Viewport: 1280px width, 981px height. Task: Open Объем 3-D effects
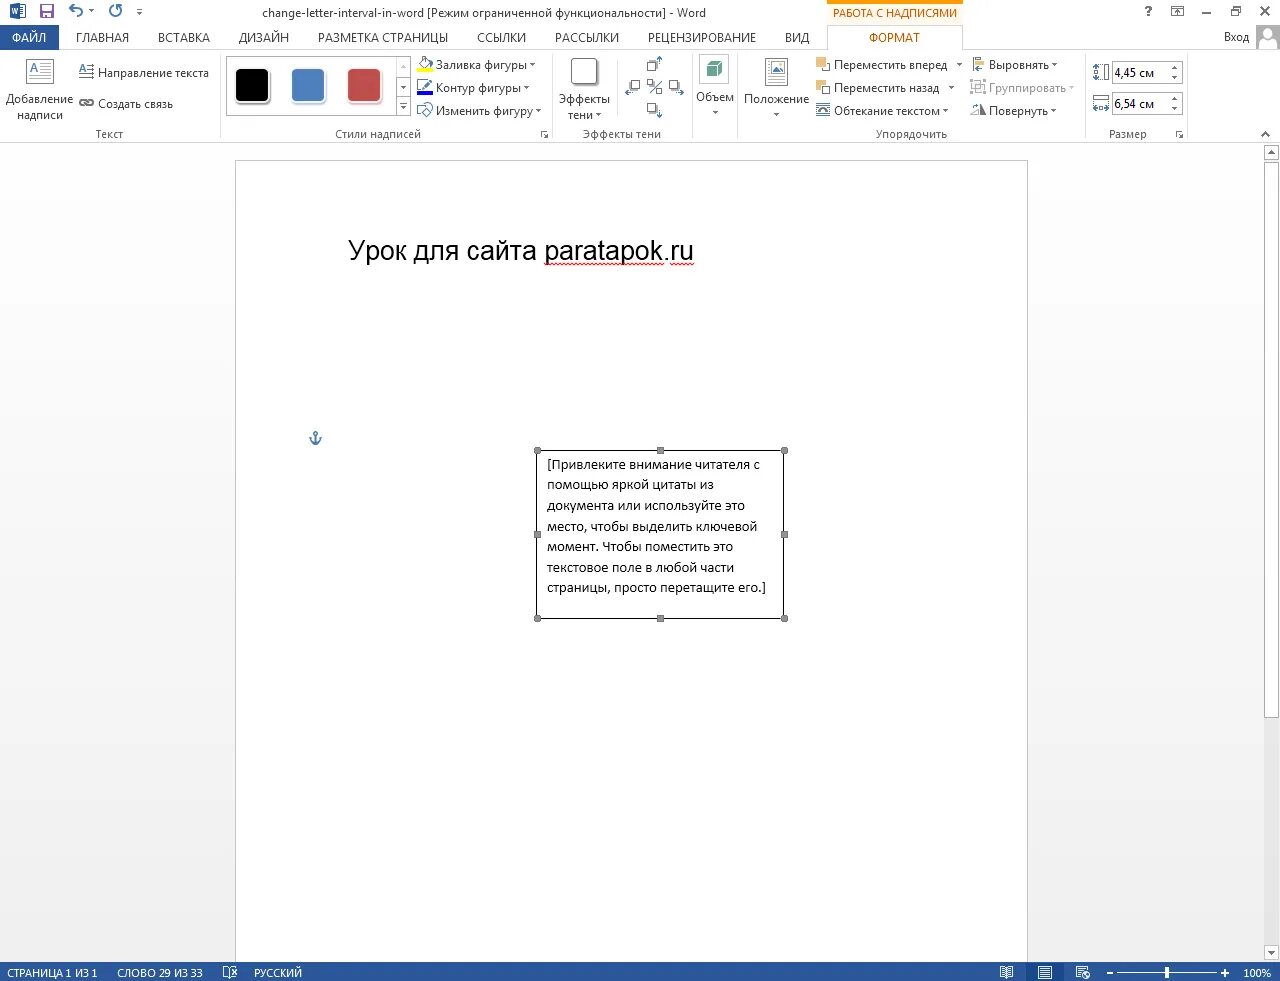coord(715,88)
